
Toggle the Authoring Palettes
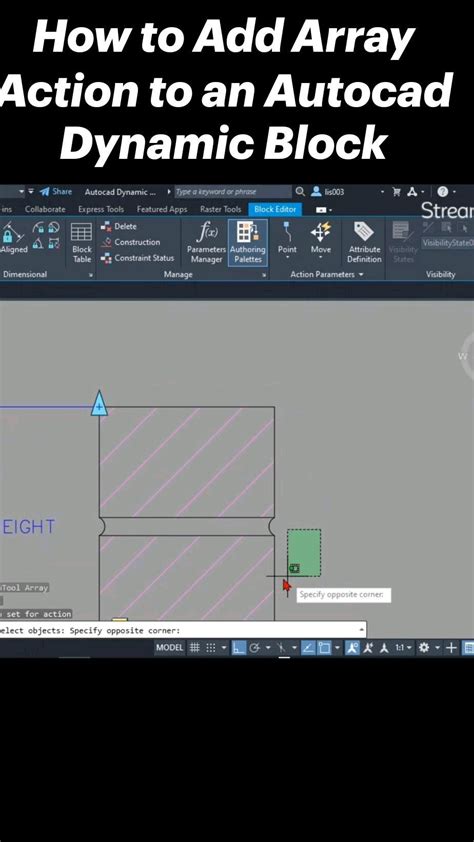coord(247,242)
